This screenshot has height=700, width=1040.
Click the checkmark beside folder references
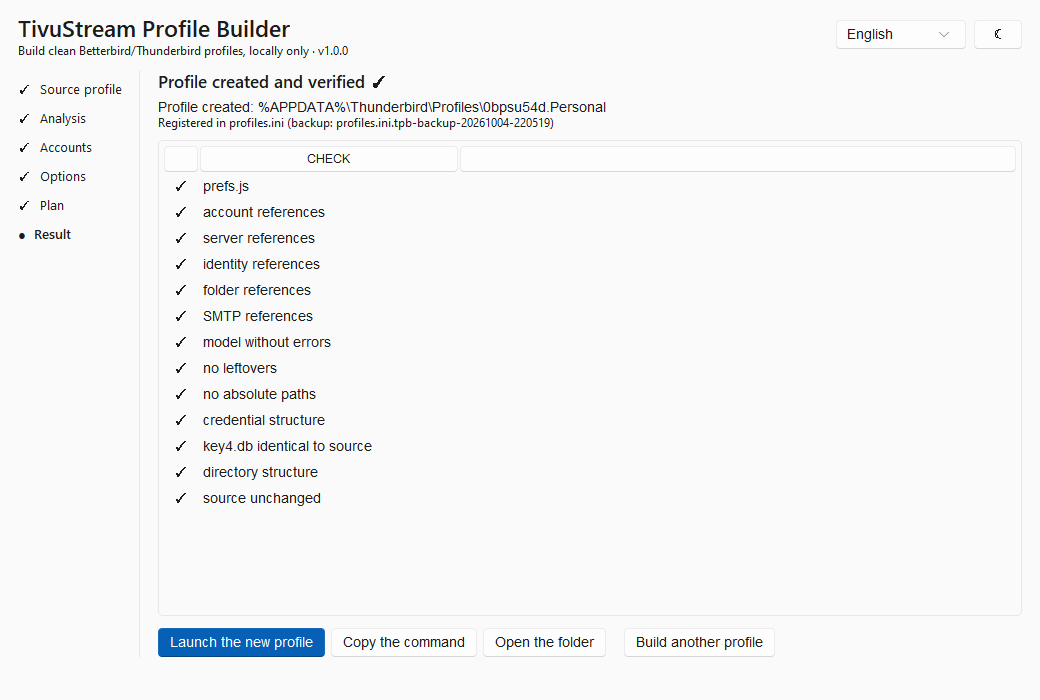(181, 291)
